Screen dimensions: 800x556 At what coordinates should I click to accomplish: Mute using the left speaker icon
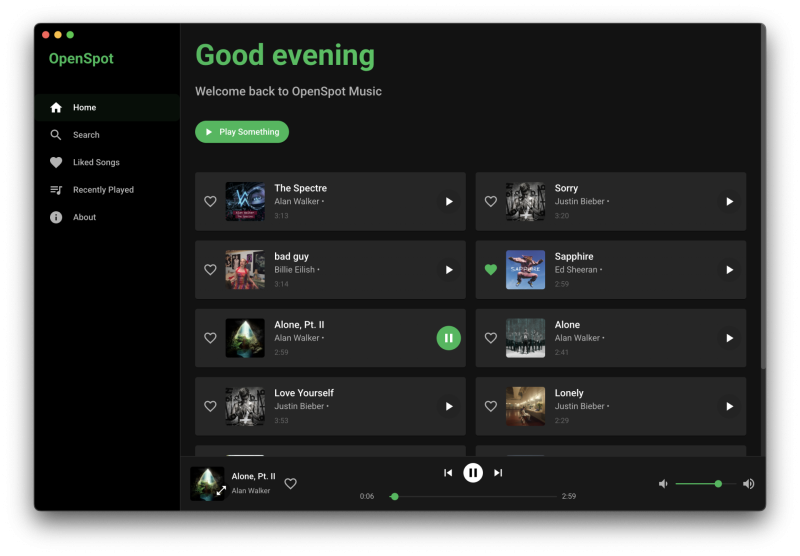(x=662, y=484)
